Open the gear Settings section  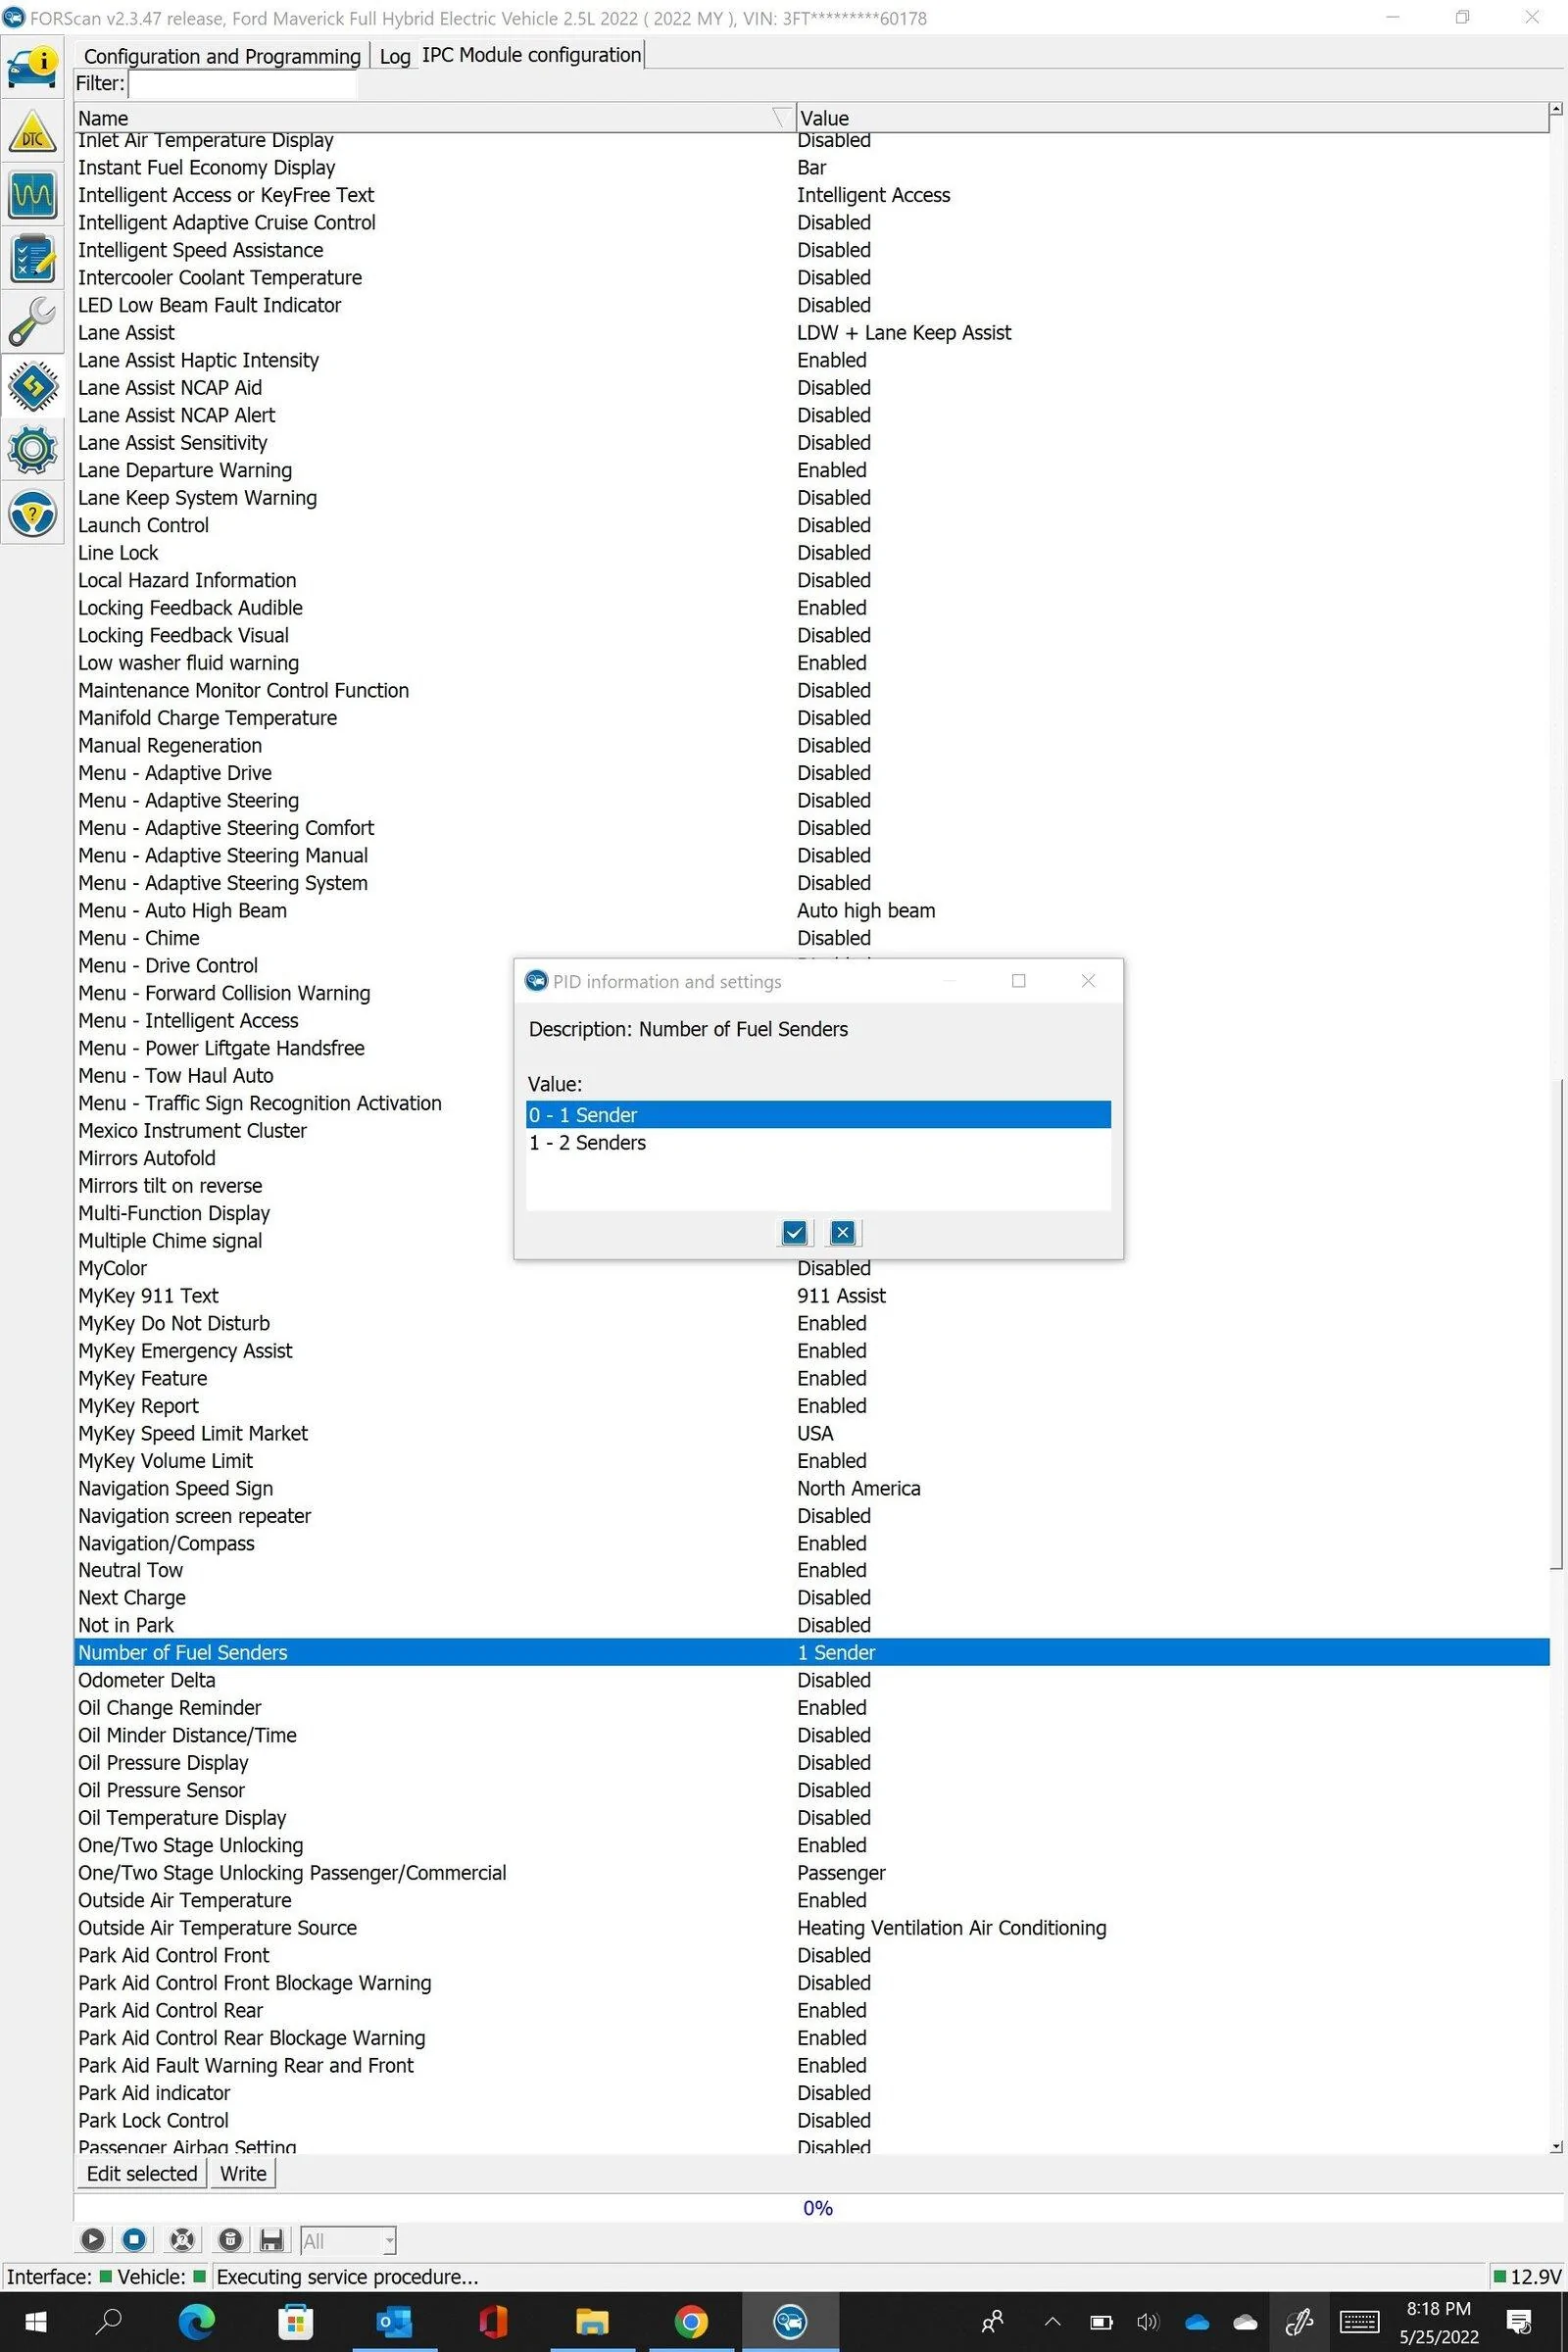[32, 449]
